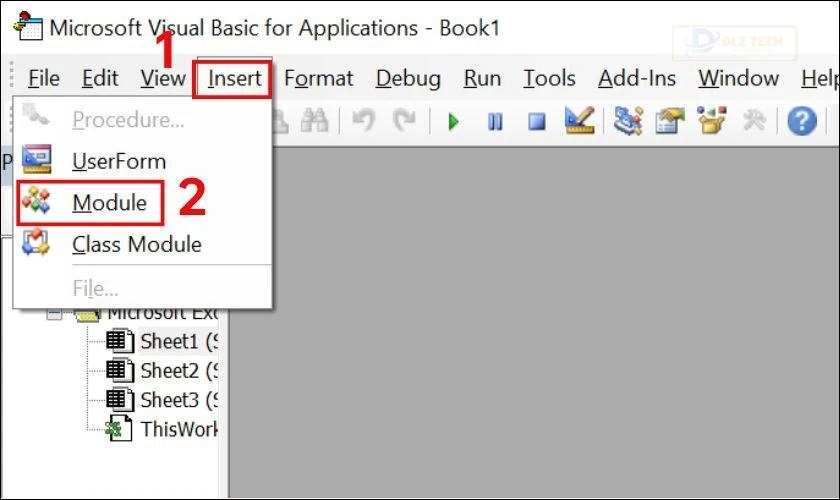Image resolution: width=840 pixels, height=500 pixels.
Task: Open the Tools menu
Action: [x=549, y=79]
